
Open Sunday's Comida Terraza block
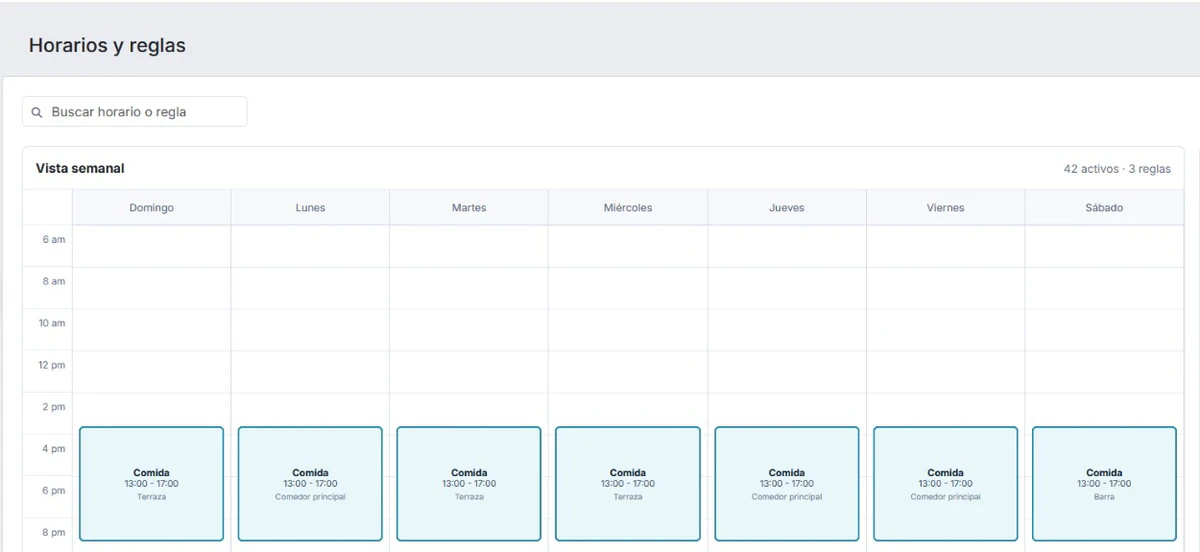click(151, 484)
